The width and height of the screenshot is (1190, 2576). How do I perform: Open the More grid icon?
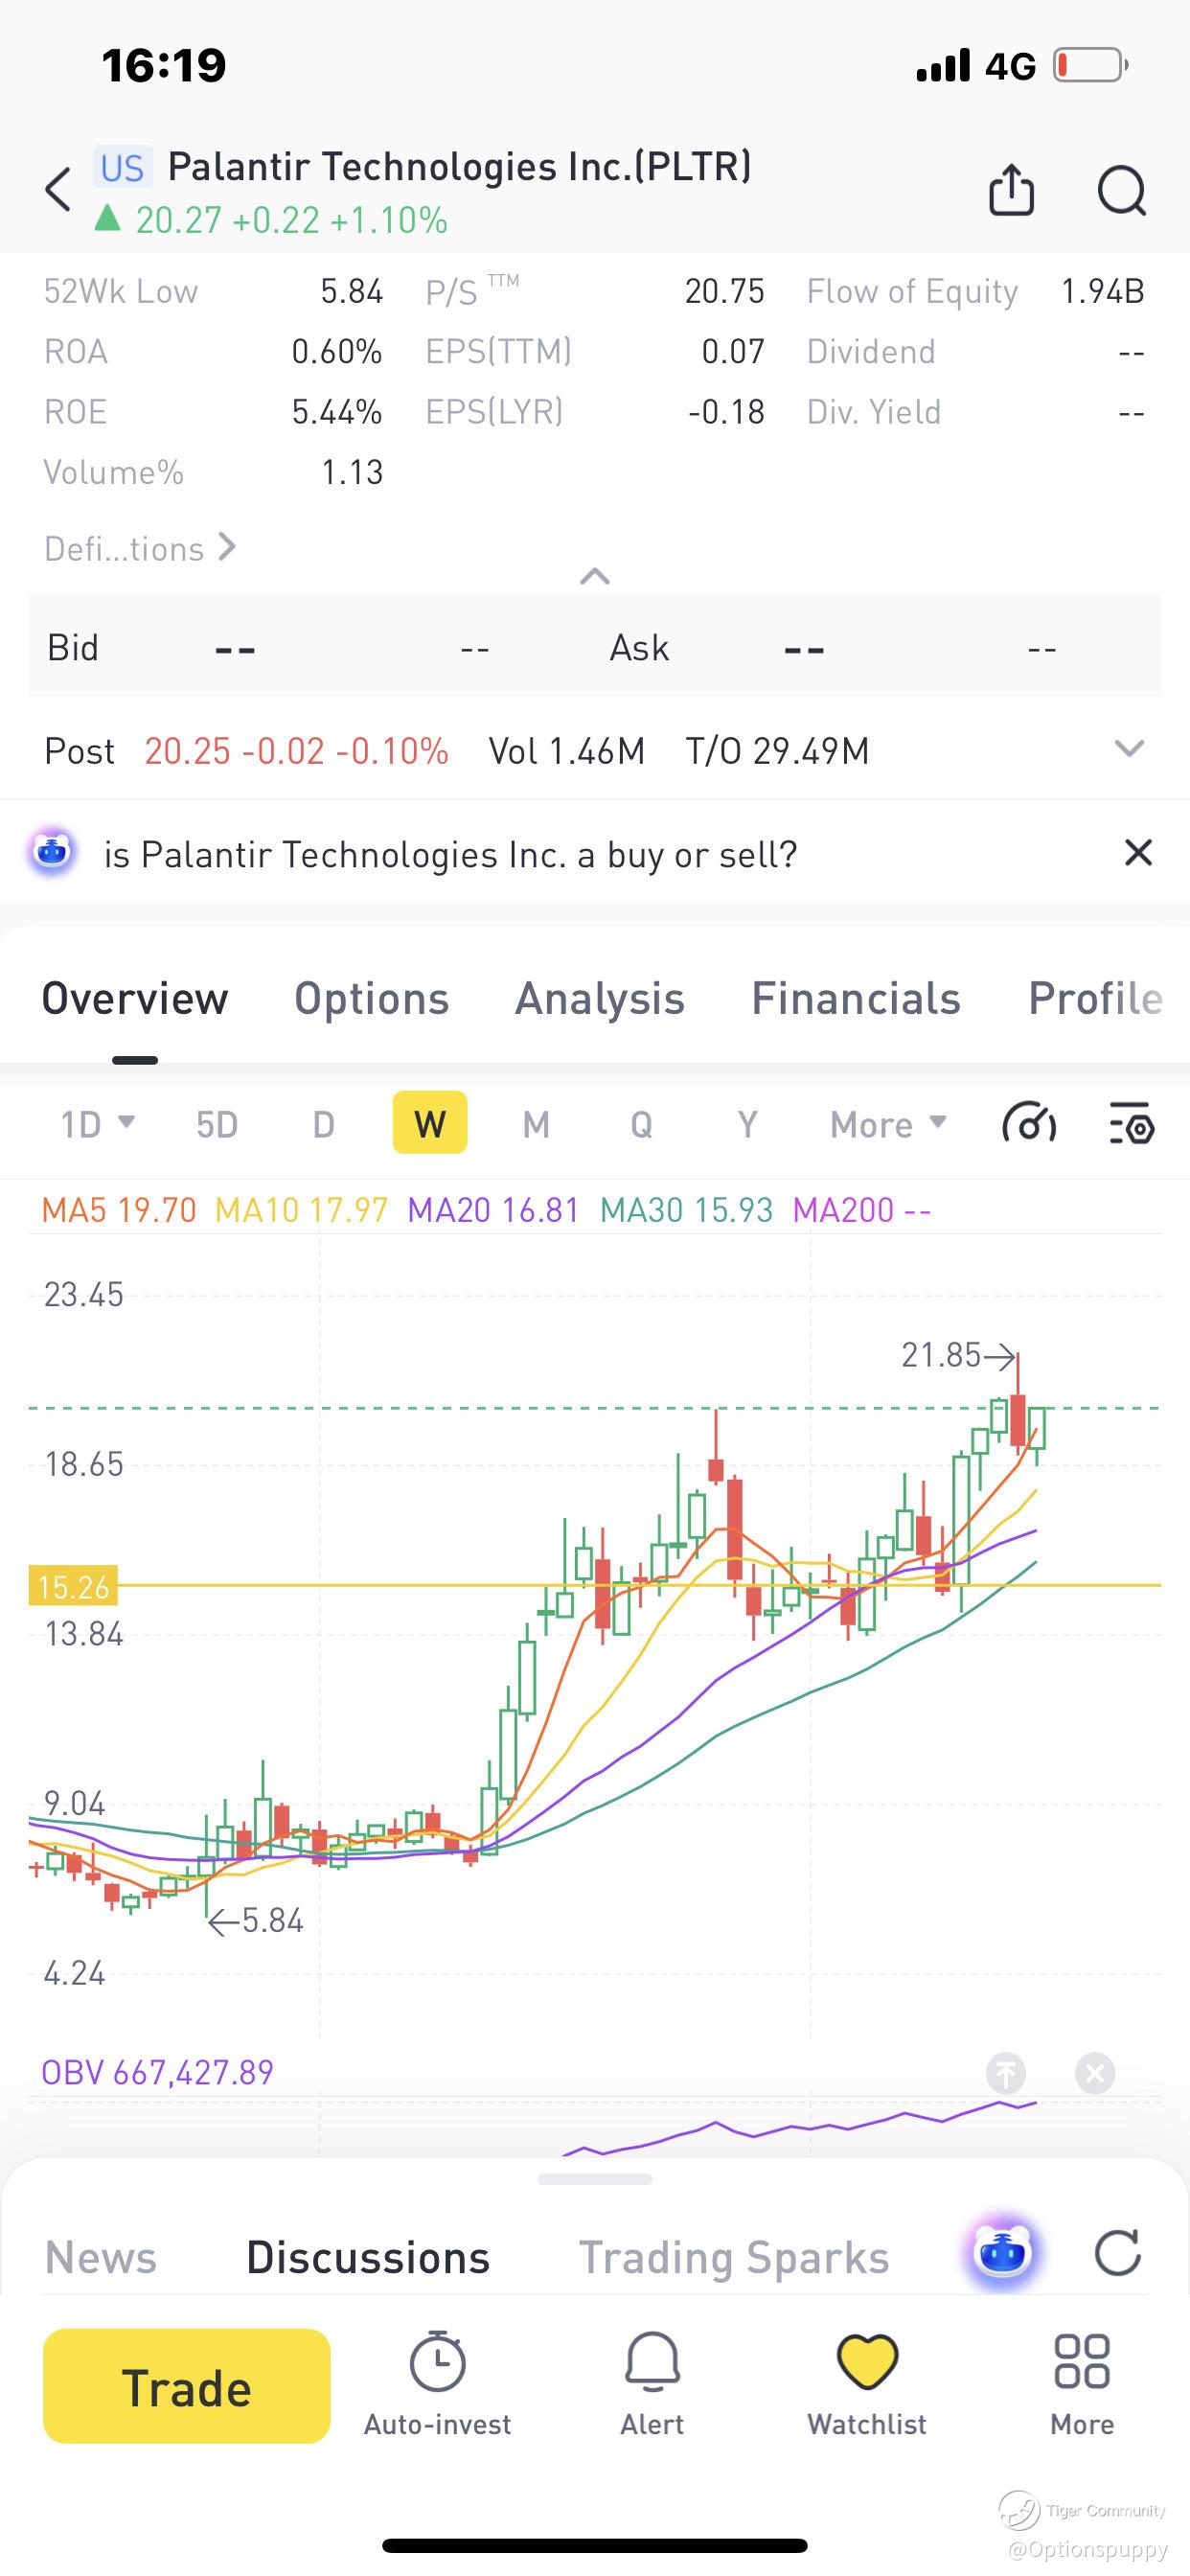(x=1082, y=2361)
